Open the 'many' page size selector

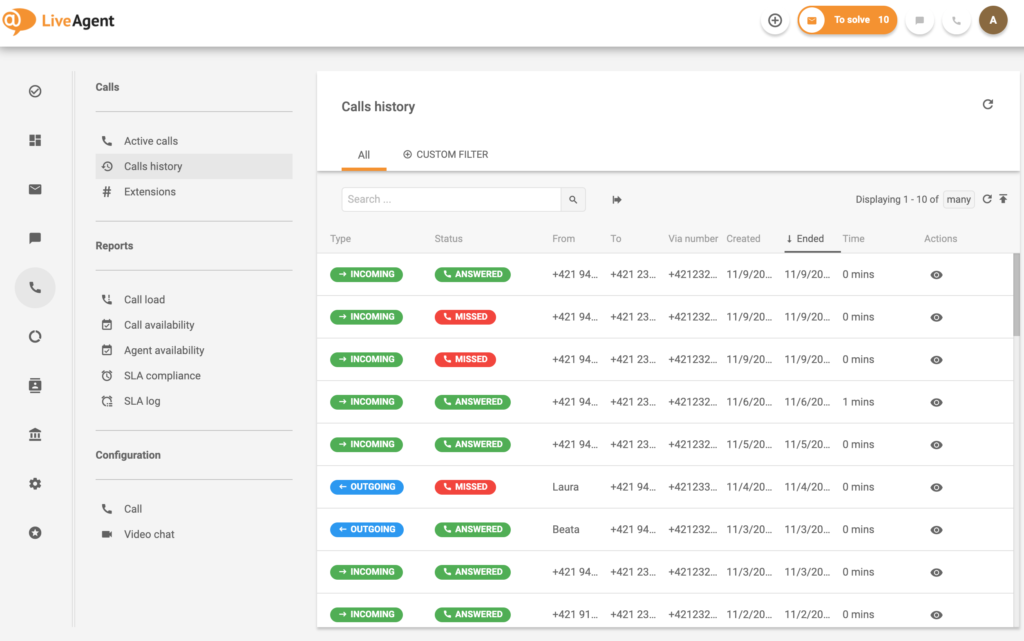click(x=958, y=199)
